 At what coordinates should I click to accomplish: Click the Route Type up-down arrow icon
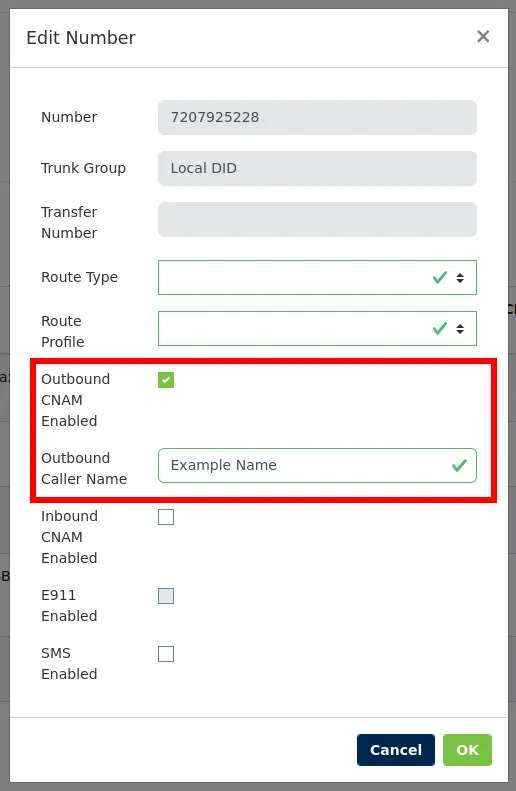[x=460, y=277]
